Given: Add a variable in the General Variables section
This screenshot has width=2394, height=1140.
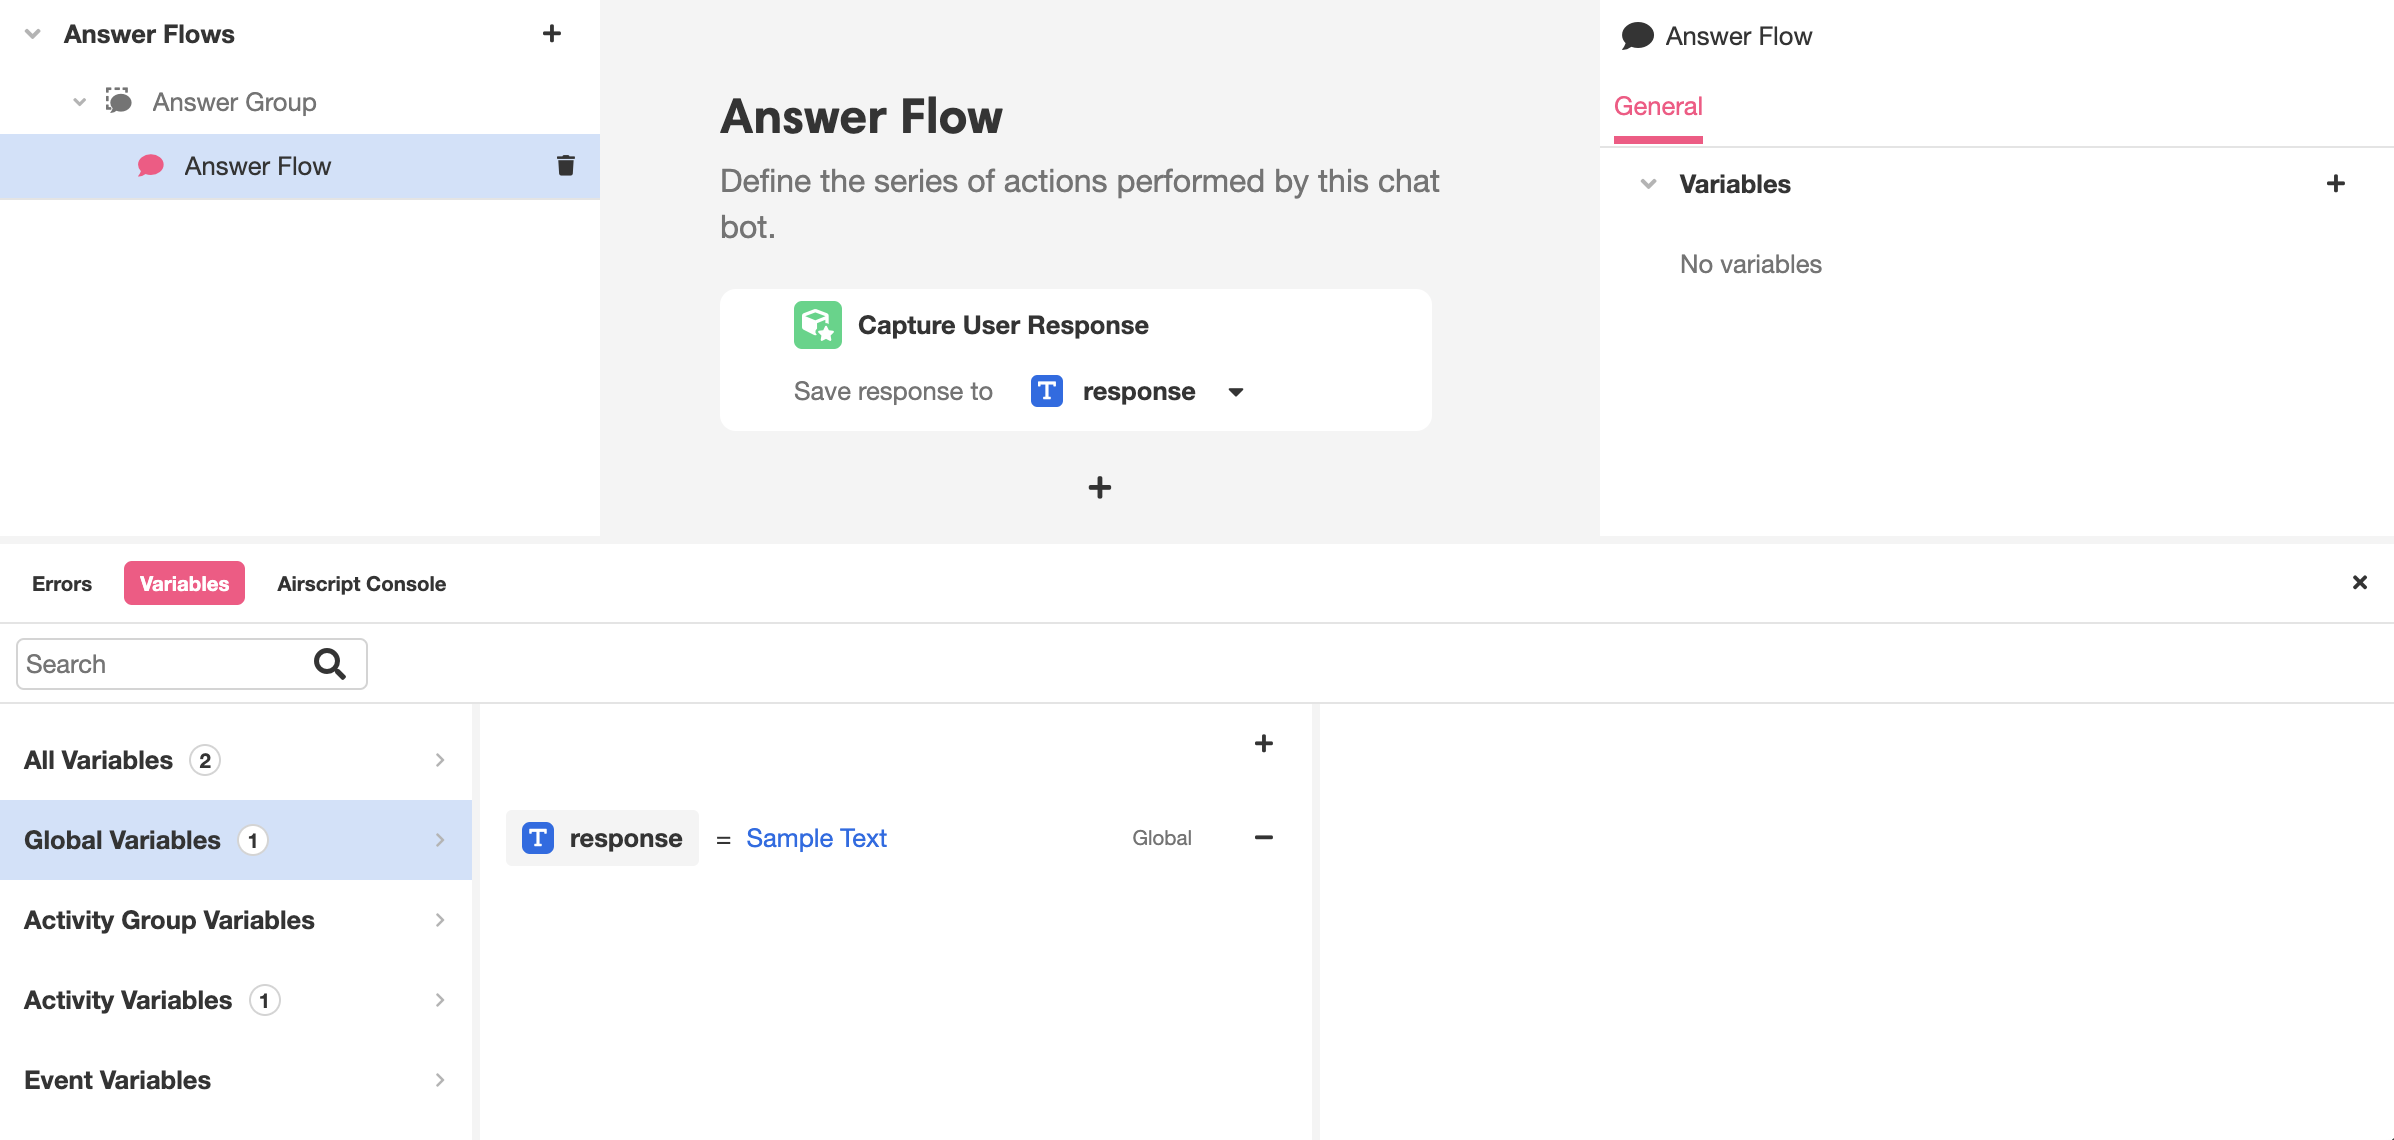Looking at the screenshot, I should click(2335, 184).
